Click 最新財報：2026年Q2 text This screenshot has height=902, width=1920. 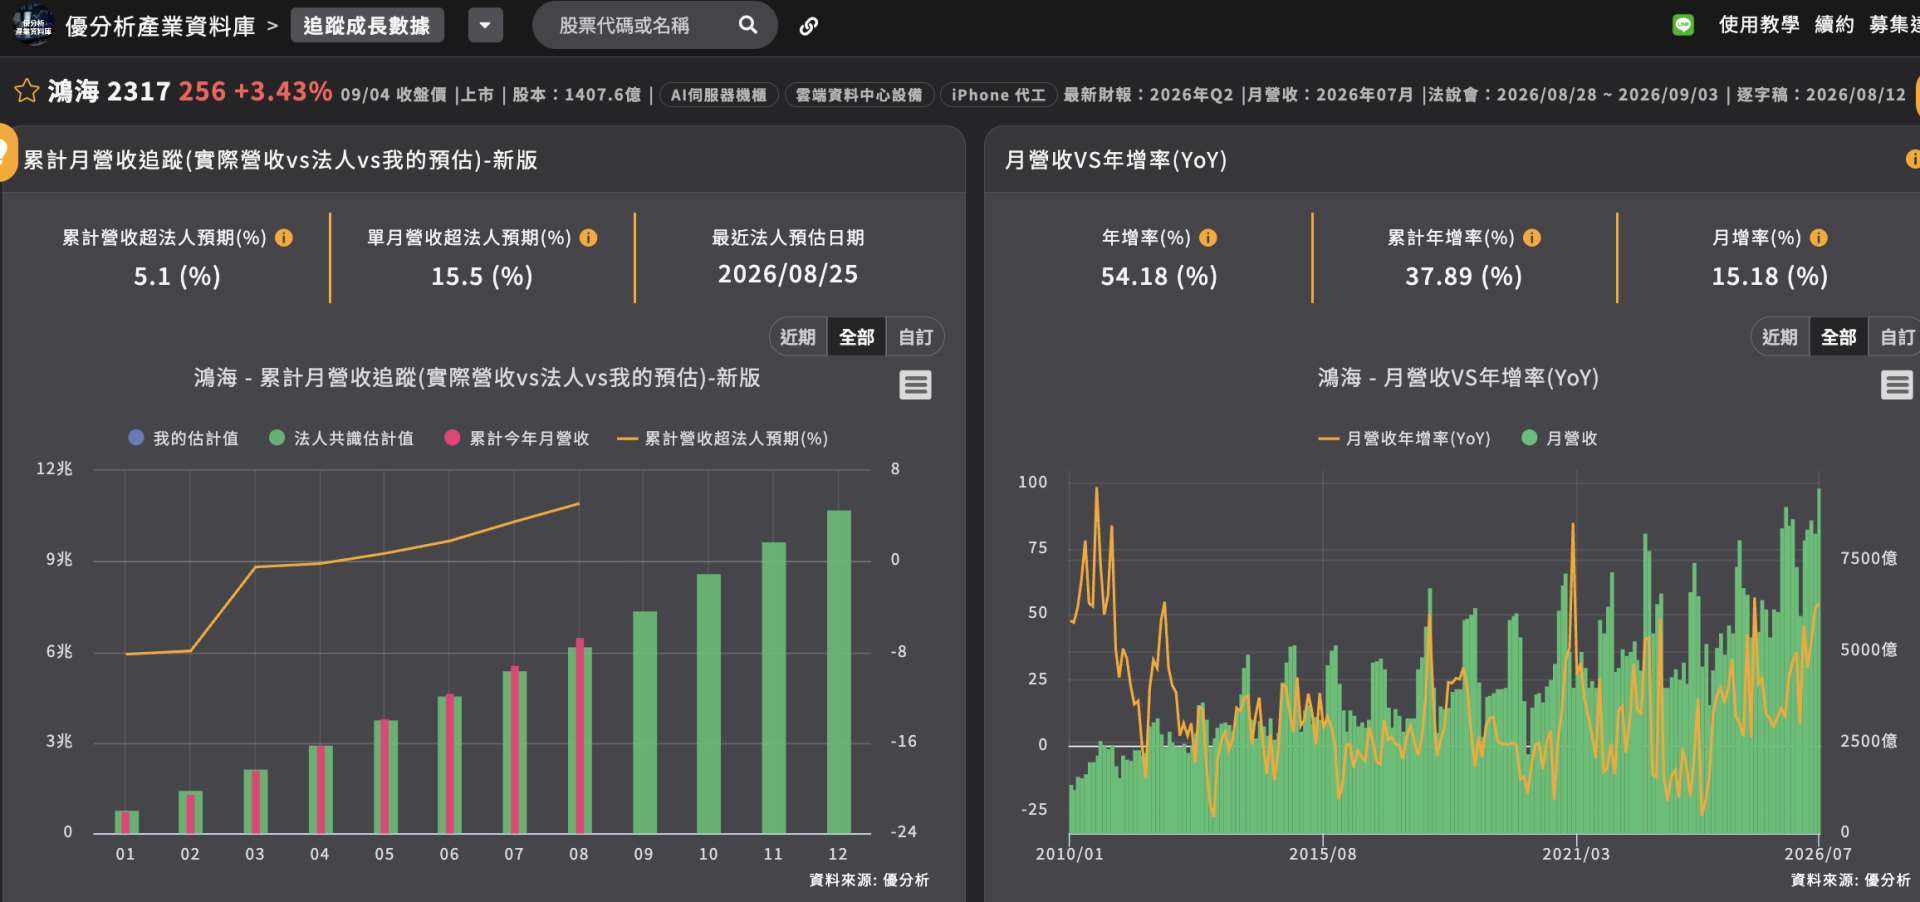[x=1148, y=95]
